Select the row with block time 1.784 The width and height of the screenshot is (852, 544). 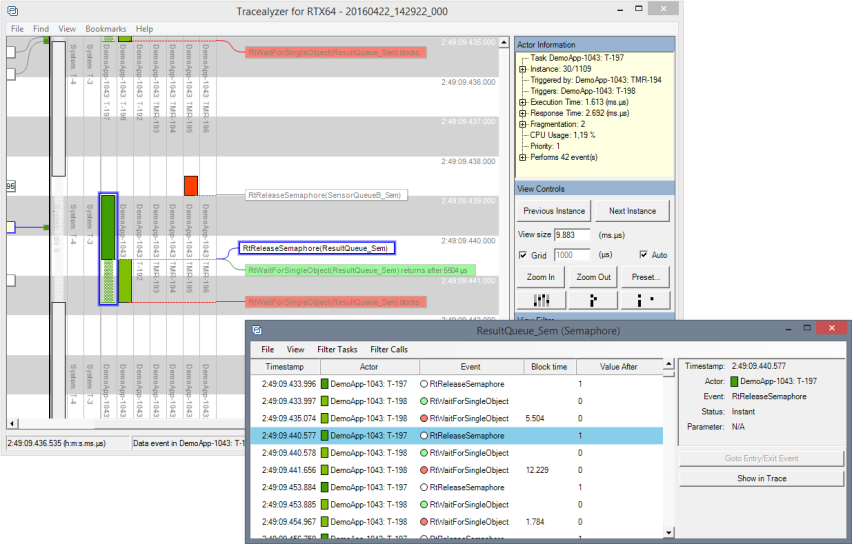(x=456, y=522)
